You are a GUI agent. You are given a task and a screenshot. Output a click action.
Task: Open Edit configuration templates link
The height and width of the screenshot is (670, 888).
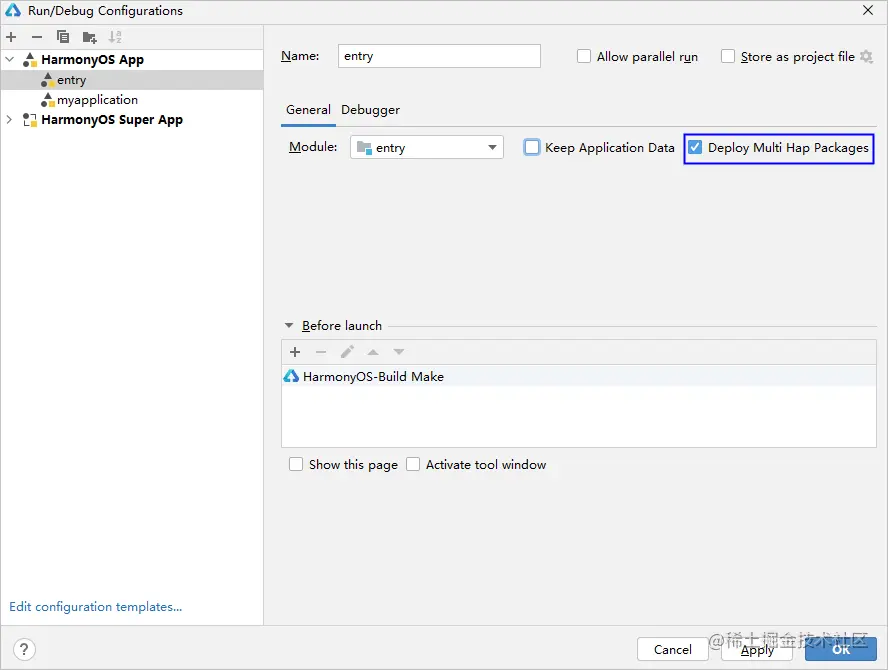(x=95, y=607)
